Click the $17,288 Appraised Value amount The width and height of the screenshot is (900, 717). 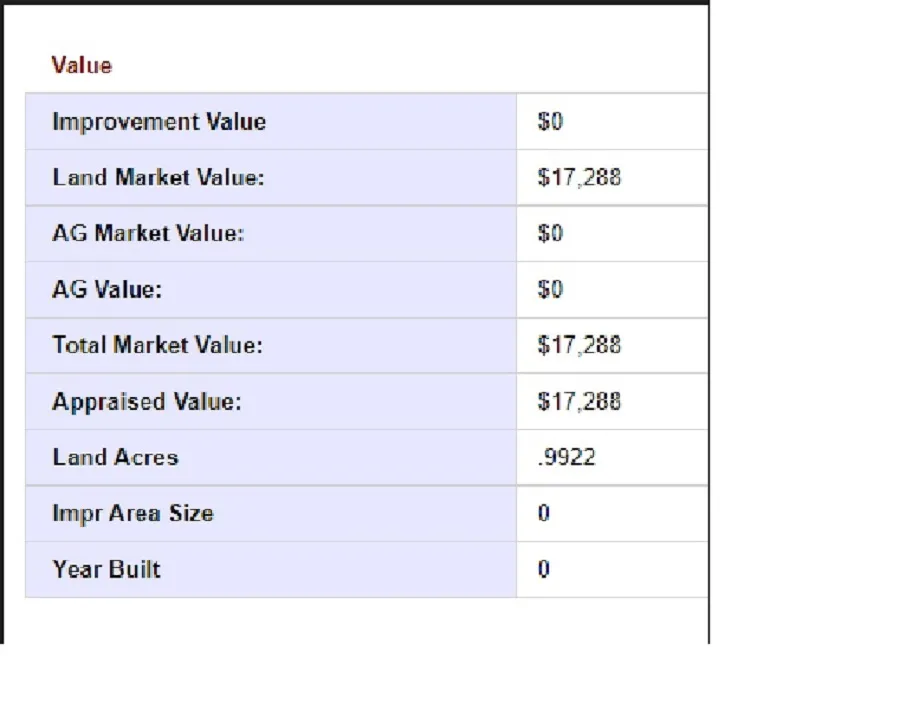tap(579, 402)
